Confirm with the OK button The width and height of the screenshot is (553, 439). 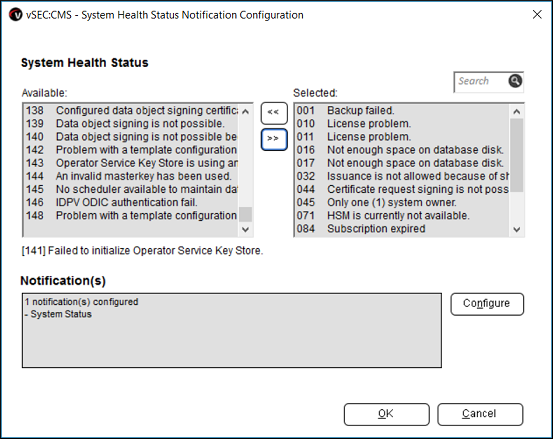point(387,414)
